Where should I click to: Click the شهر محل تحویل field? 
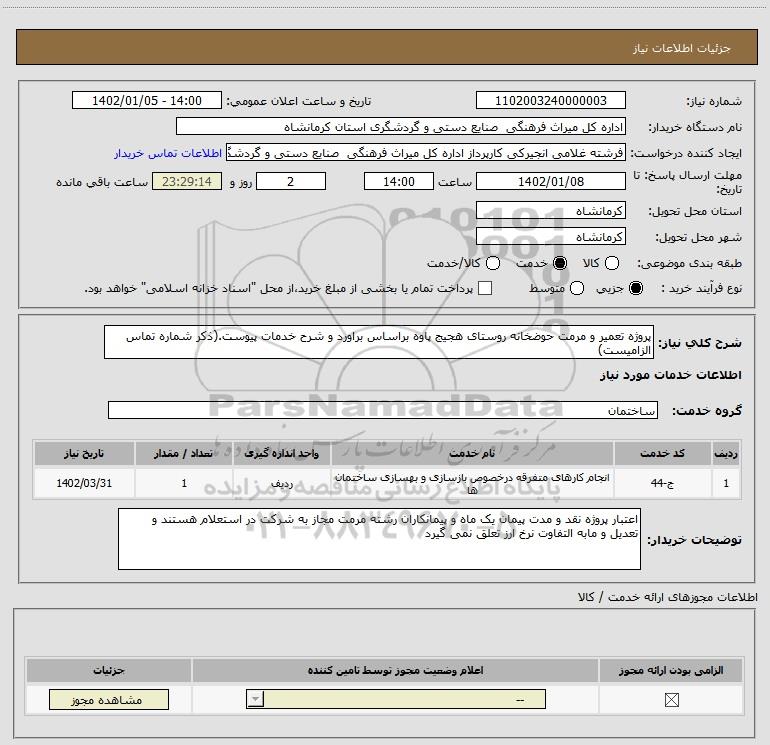point(550,237)
